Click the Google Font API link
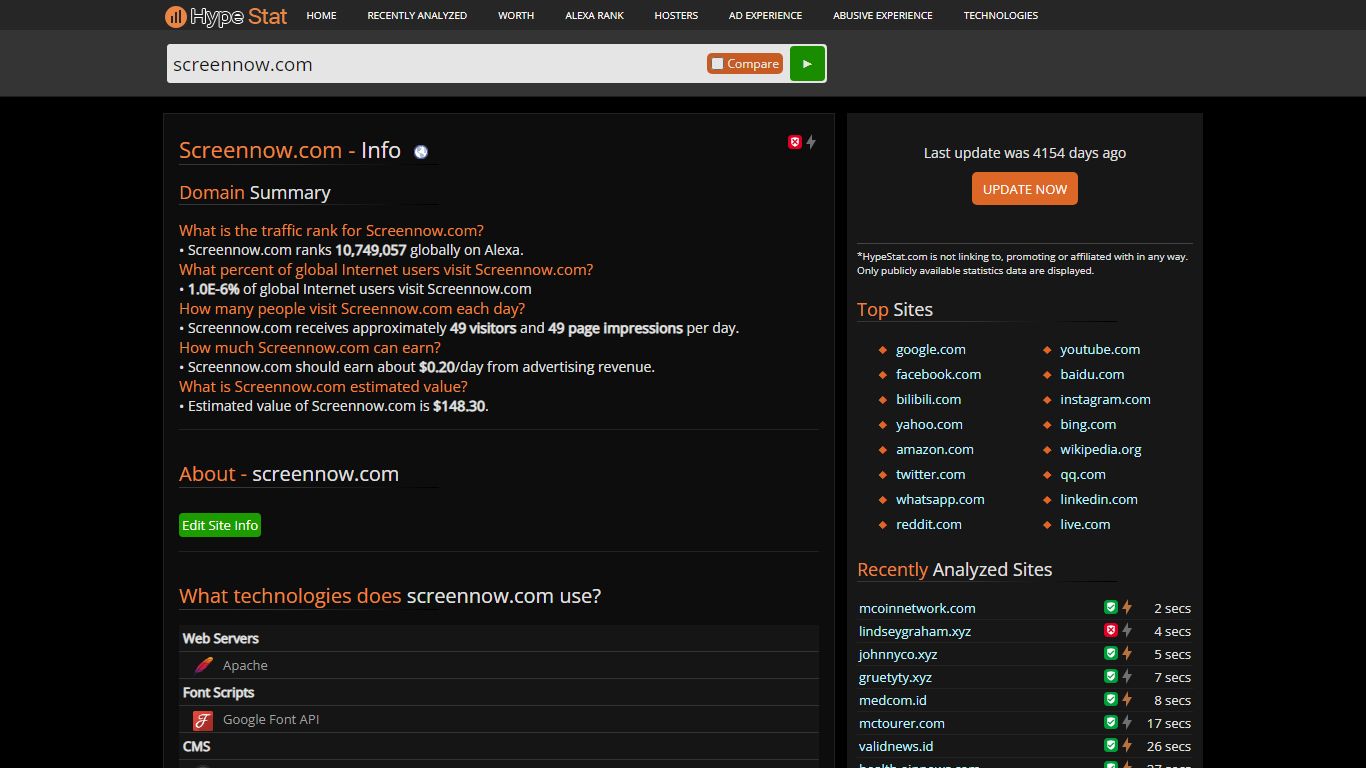 point(271,719)
